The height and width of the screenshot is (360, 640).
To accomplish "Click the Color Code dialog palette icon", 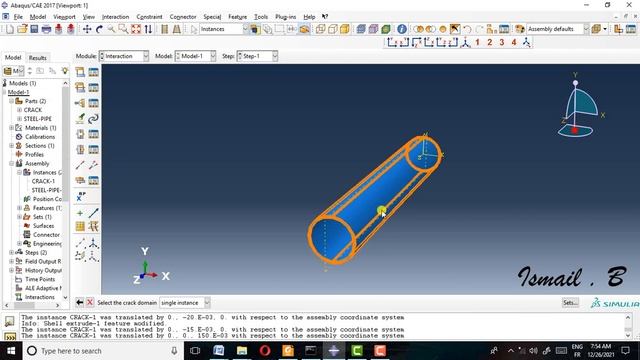I will point(520,29).
